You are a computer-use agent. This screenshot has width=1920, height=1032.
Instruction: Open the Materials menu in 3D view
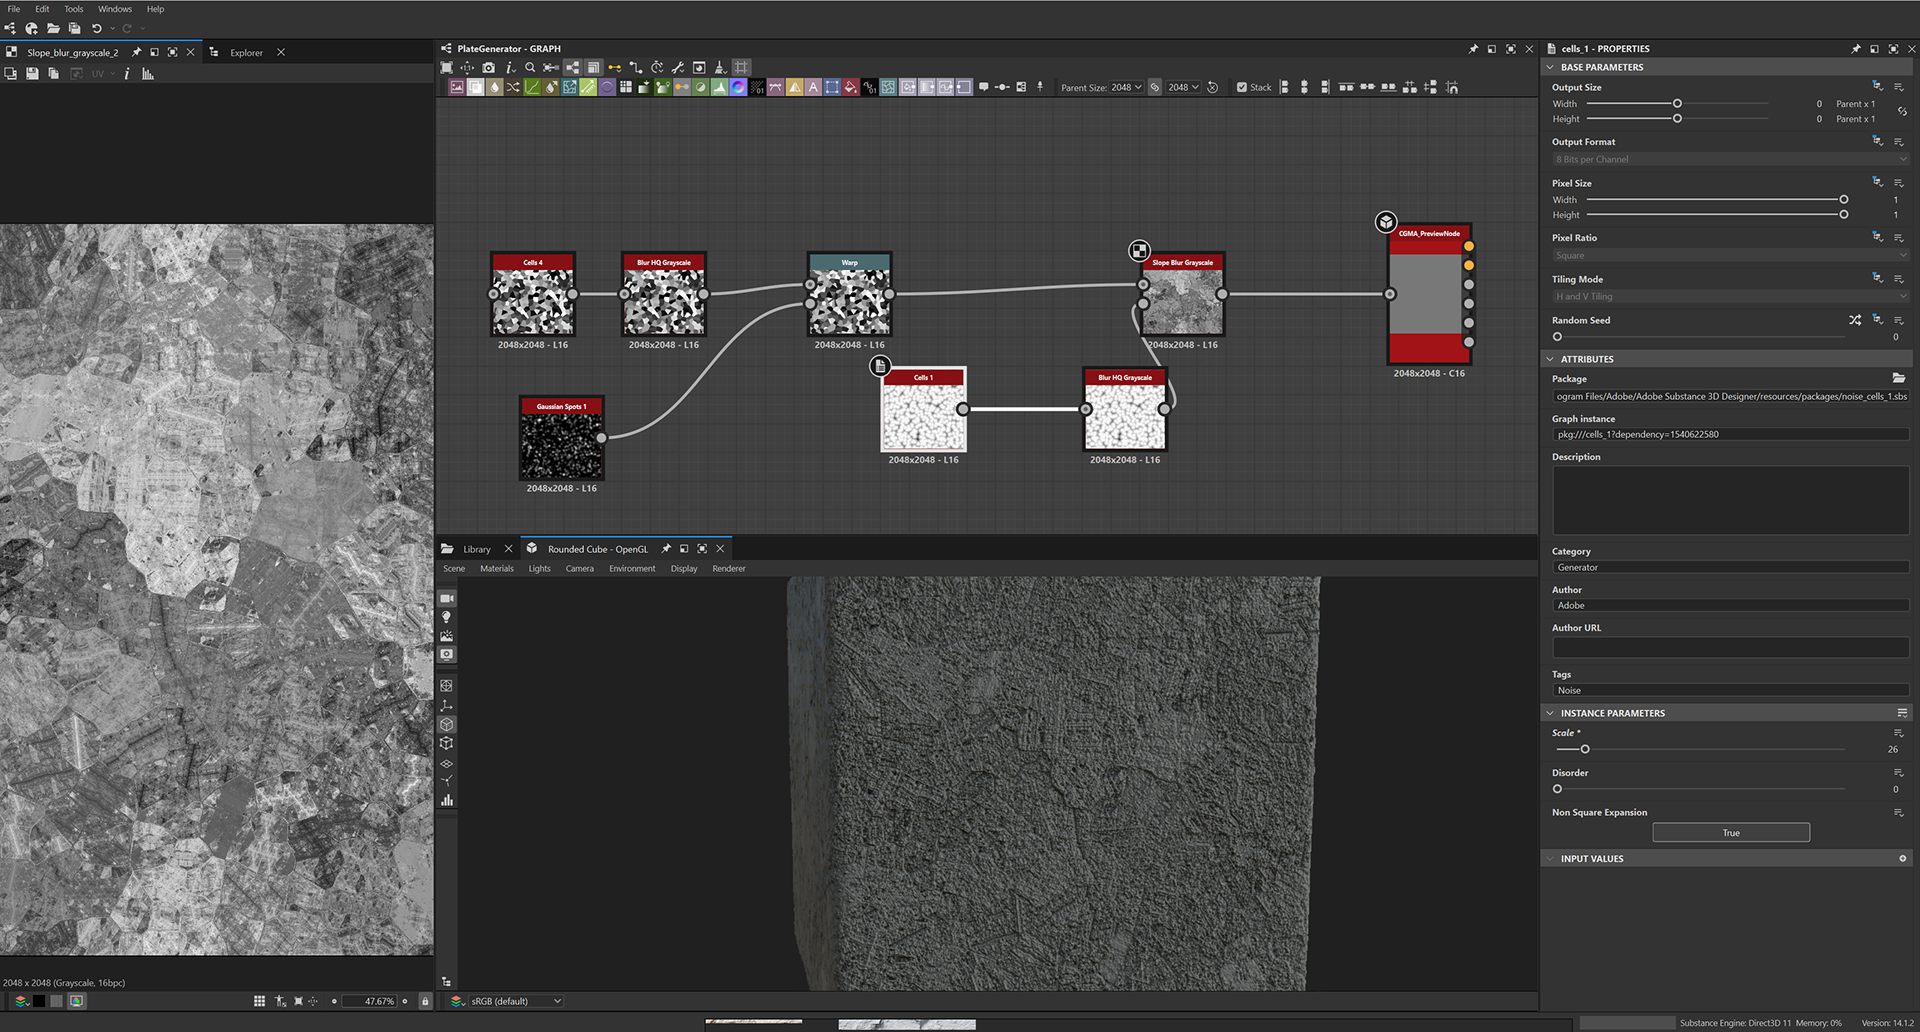coord(496,569)
